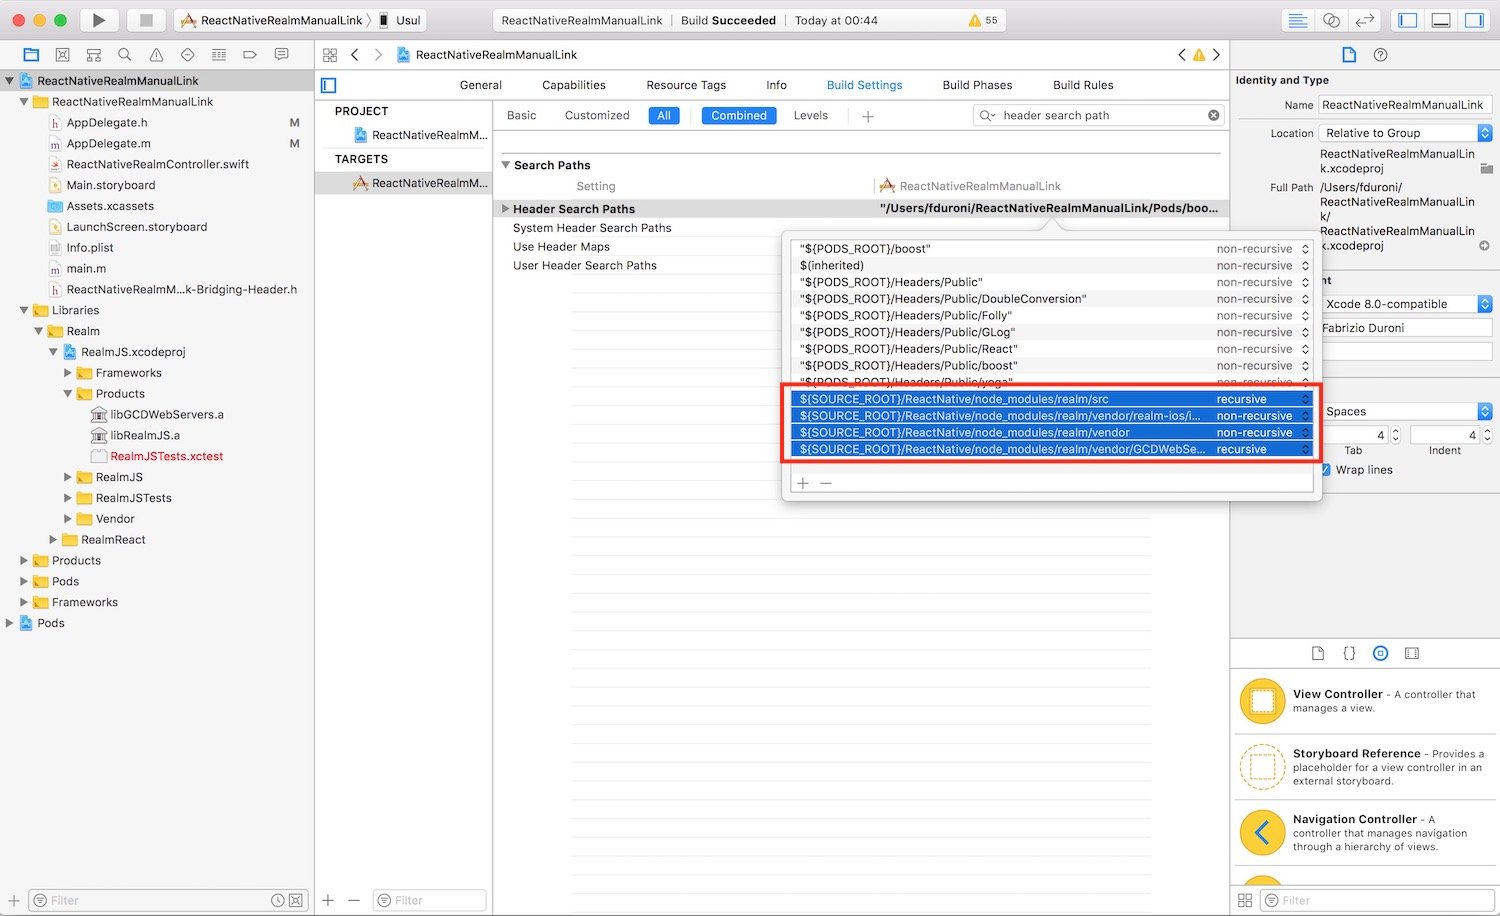
Task: Toggle the Debug area visibility
Action: 1441,20
